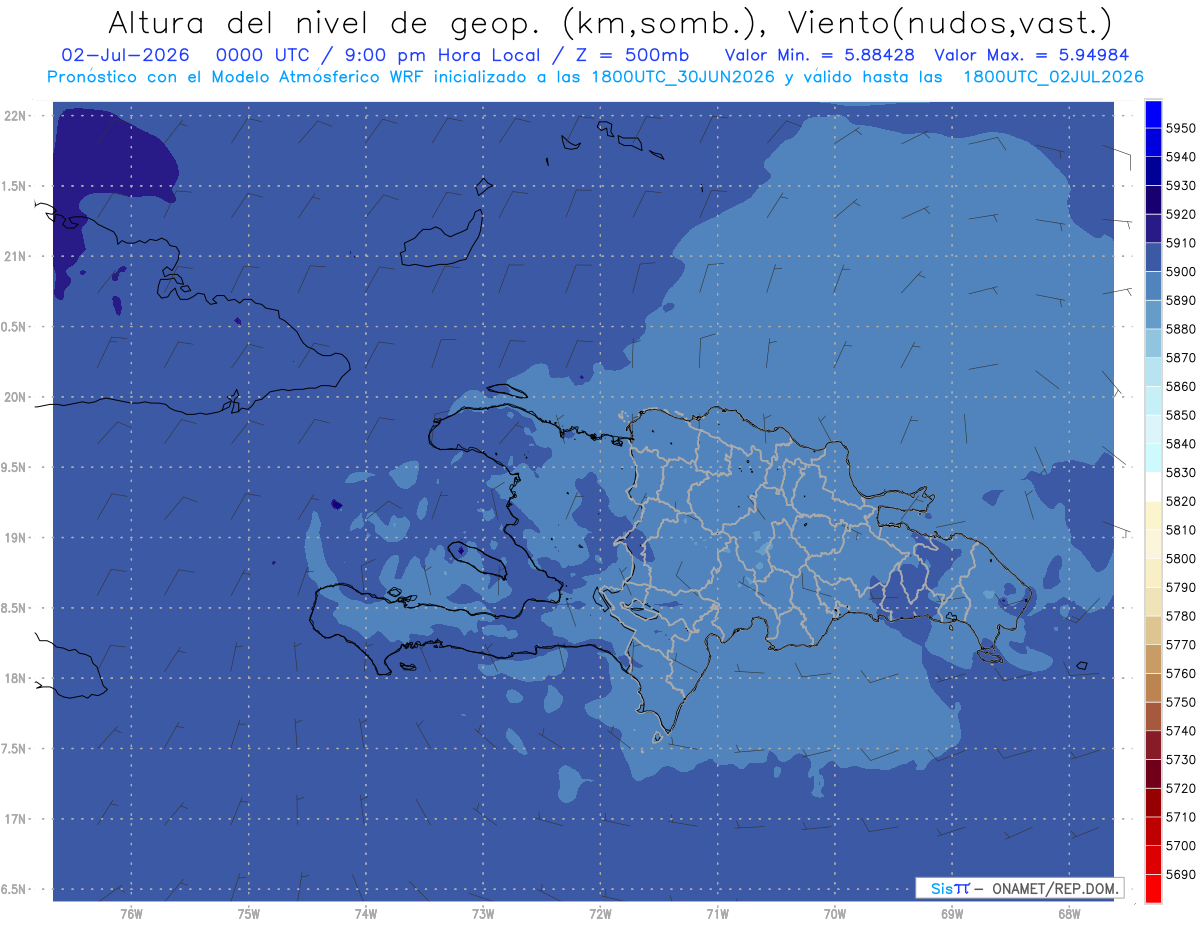
Task: Click the 'Valor Max. = 5.94984' text
Action: (1032, 55)
